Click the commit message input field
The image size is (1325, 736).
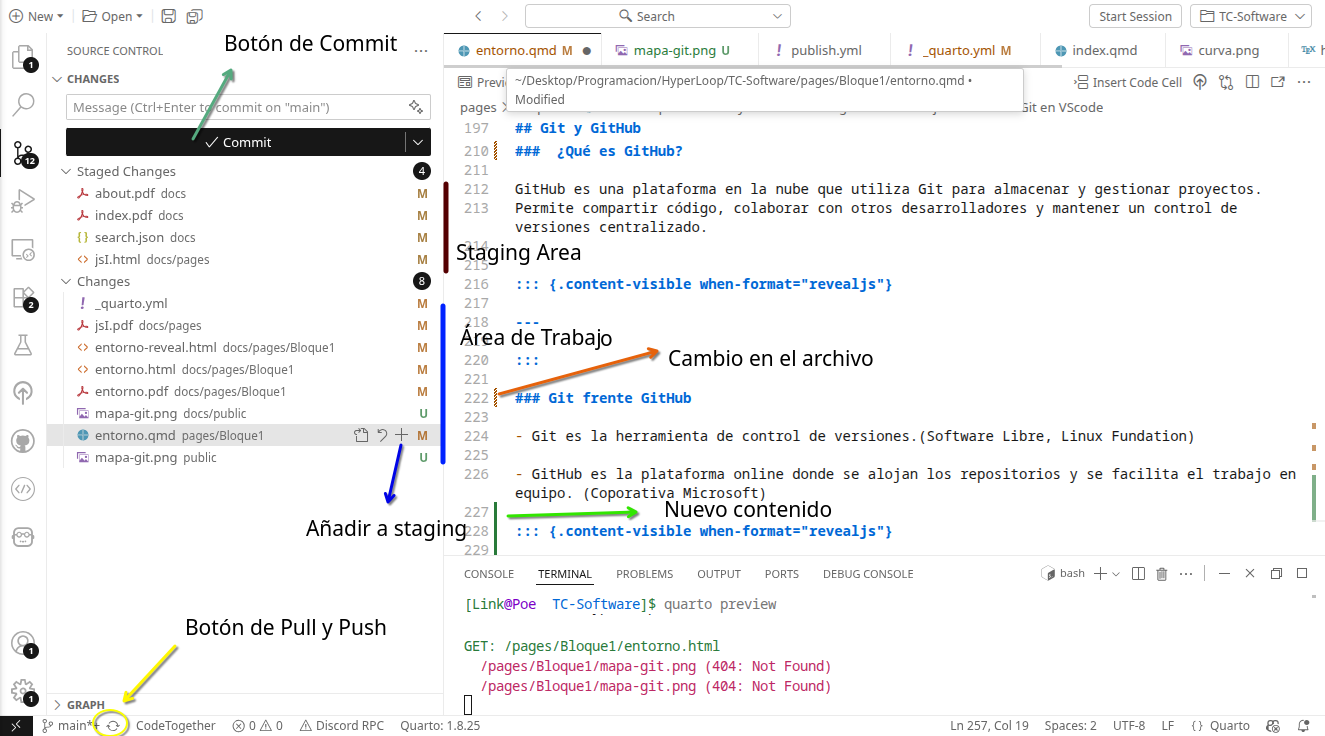tap(235, 107)
